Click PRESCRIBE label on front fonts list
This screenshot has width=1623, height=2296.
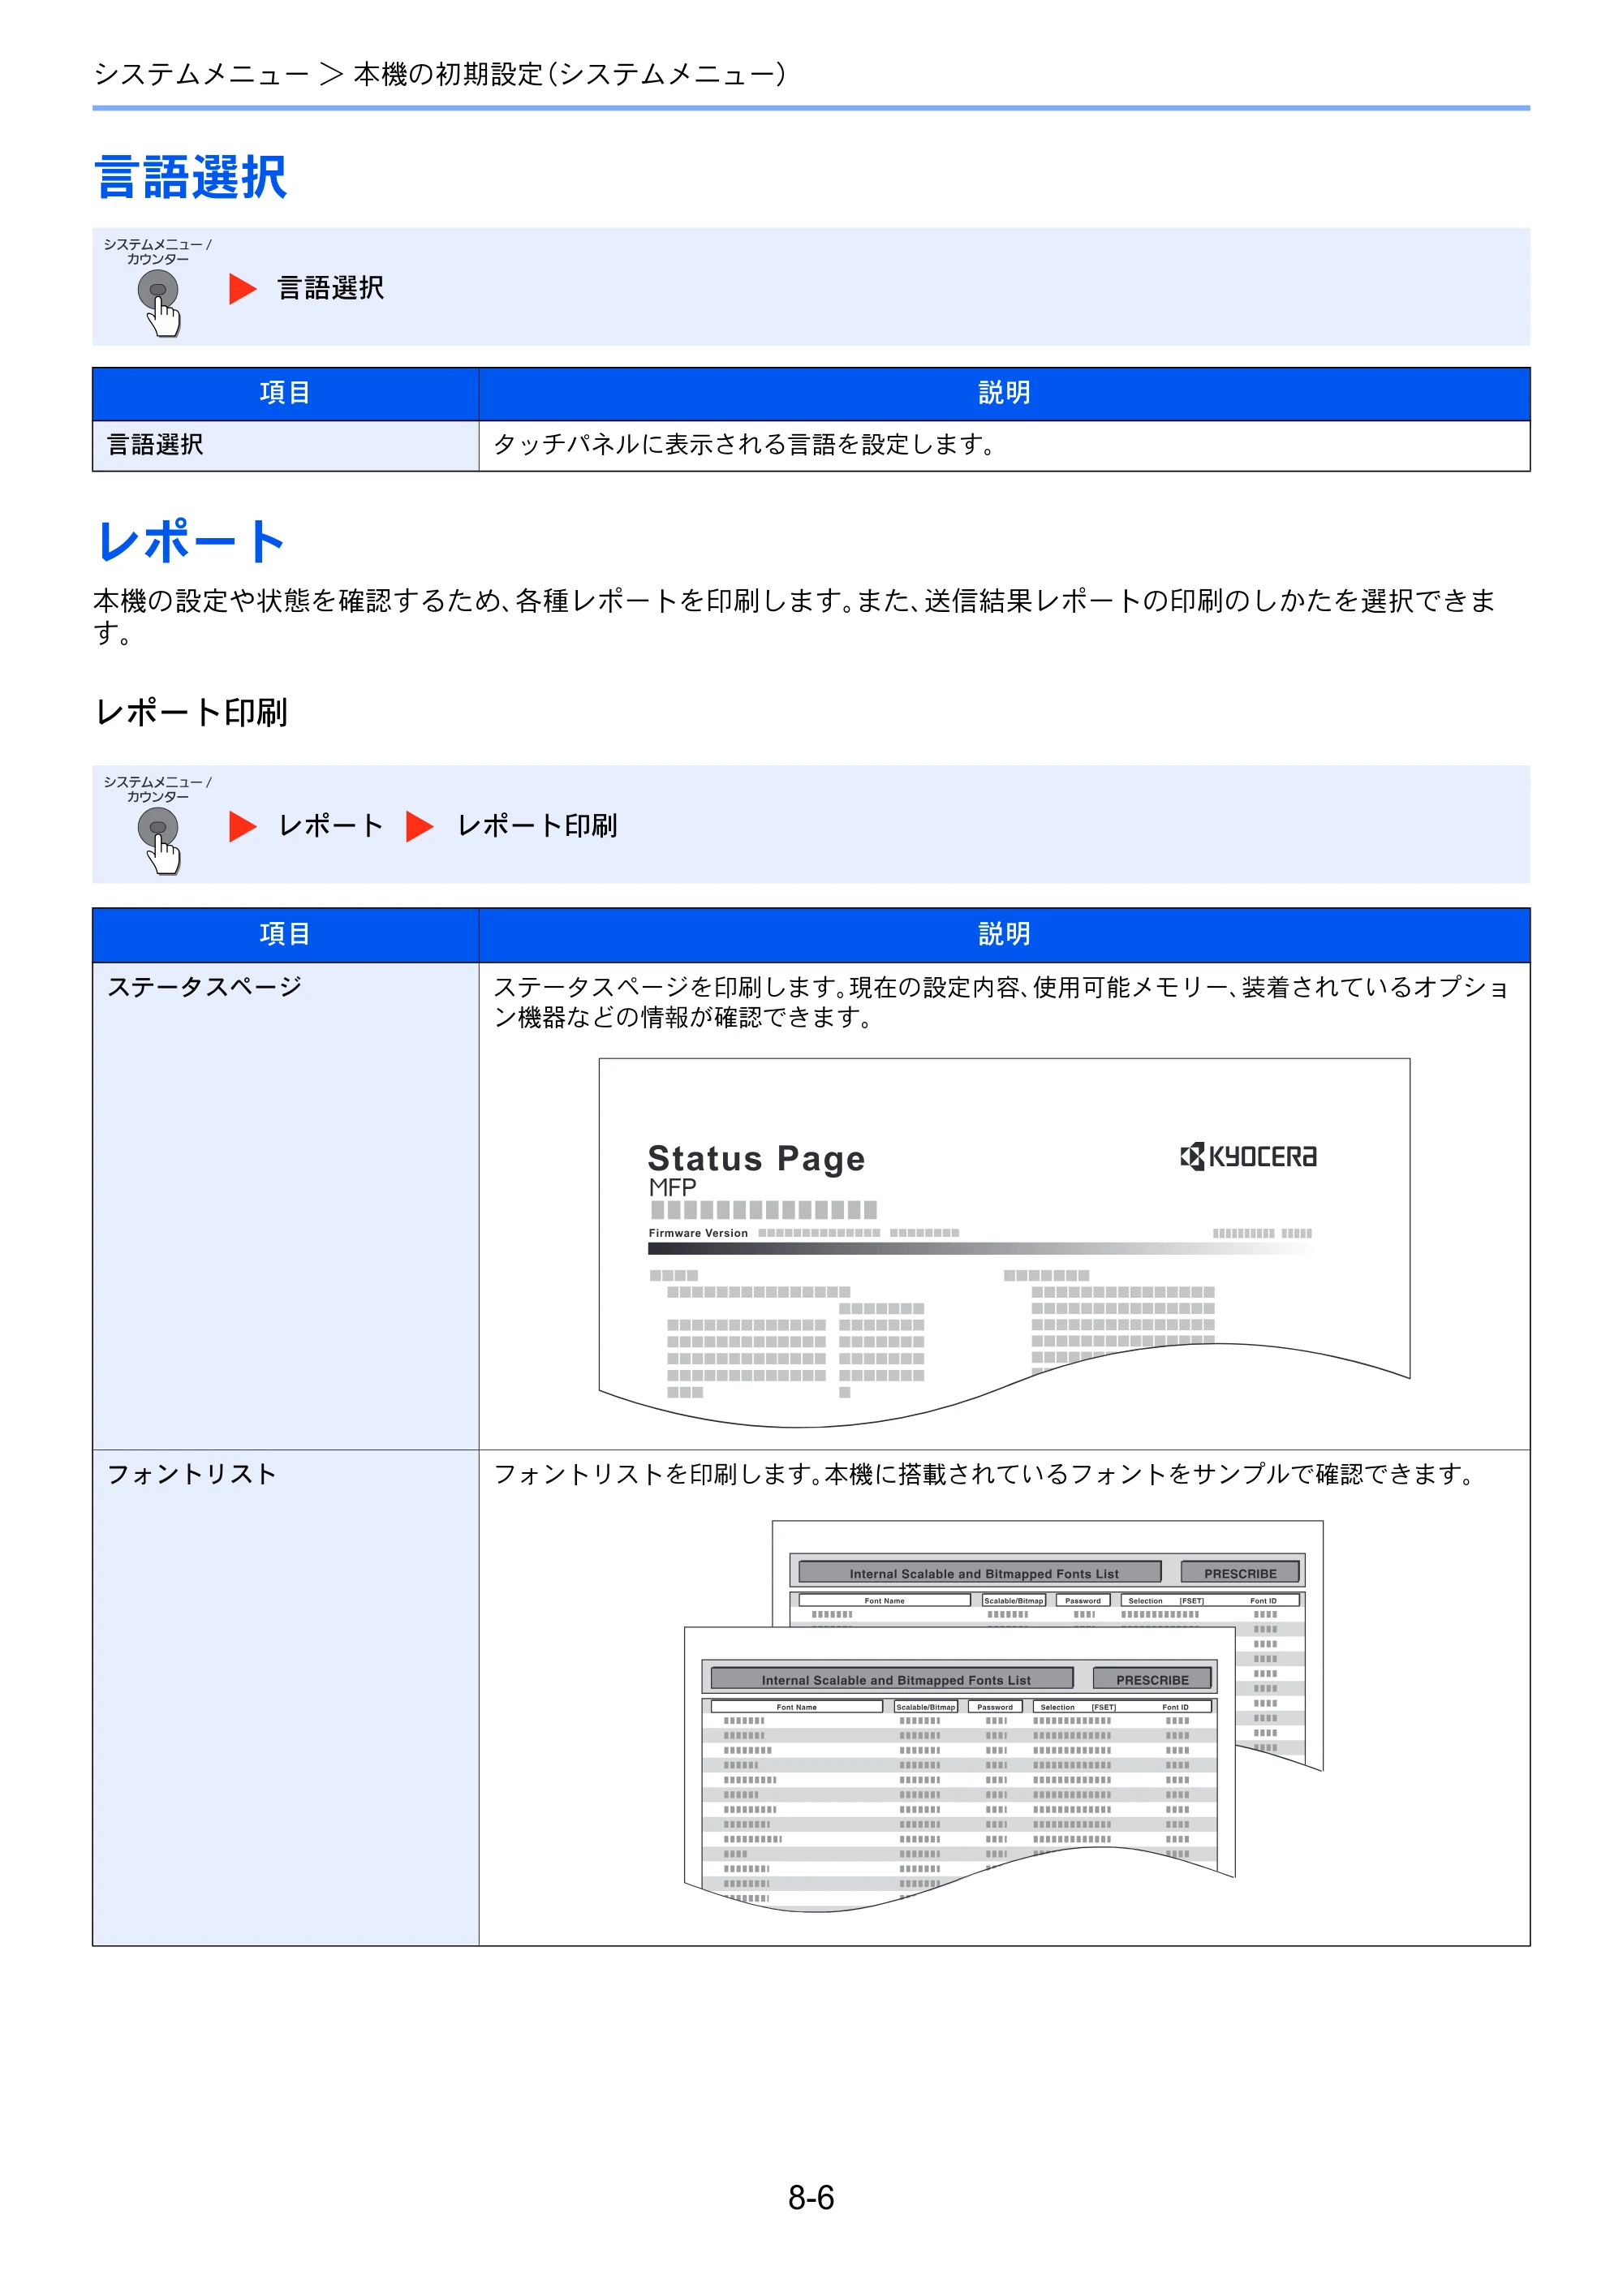(1152, 1680)
